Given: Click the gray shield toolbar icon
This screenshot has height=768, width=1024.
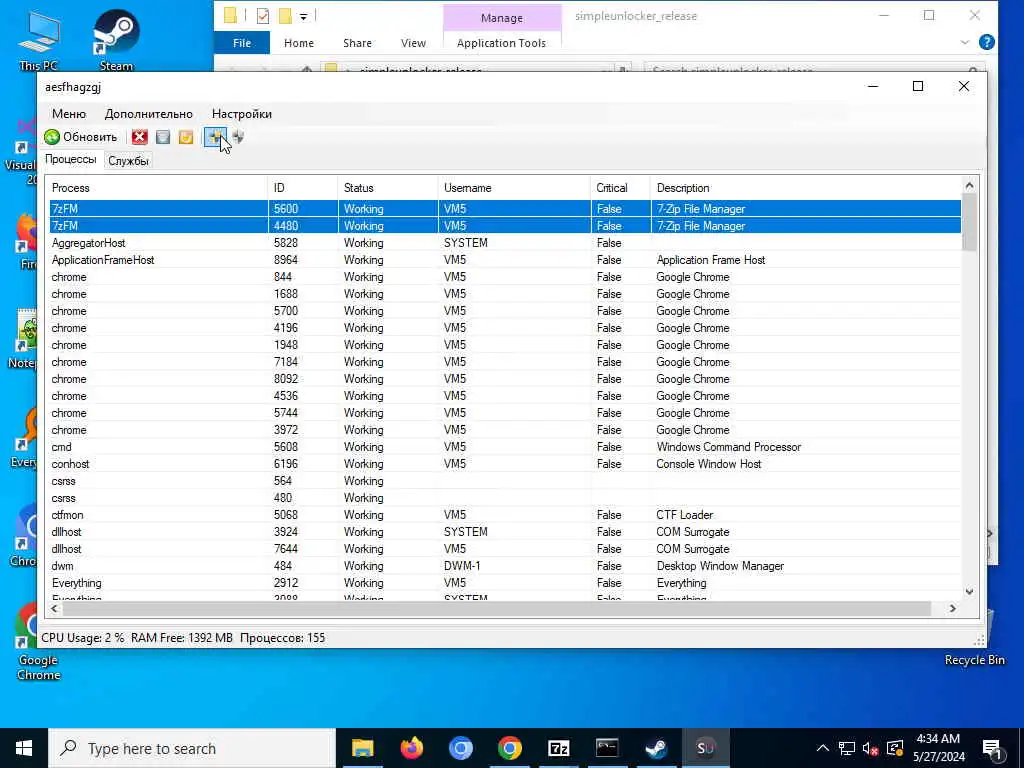Looking at the screenshot, I should (x=238, y=137).
